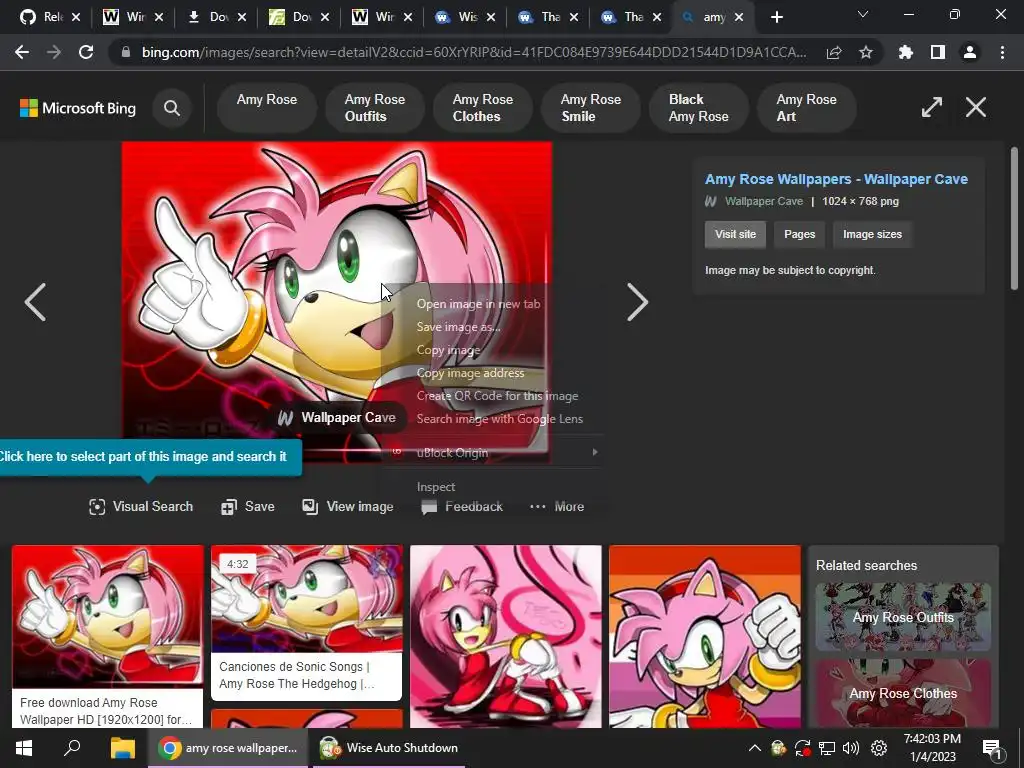Open the Chrome profile avatar icon

pyautogui.click(x=970, y=52)
